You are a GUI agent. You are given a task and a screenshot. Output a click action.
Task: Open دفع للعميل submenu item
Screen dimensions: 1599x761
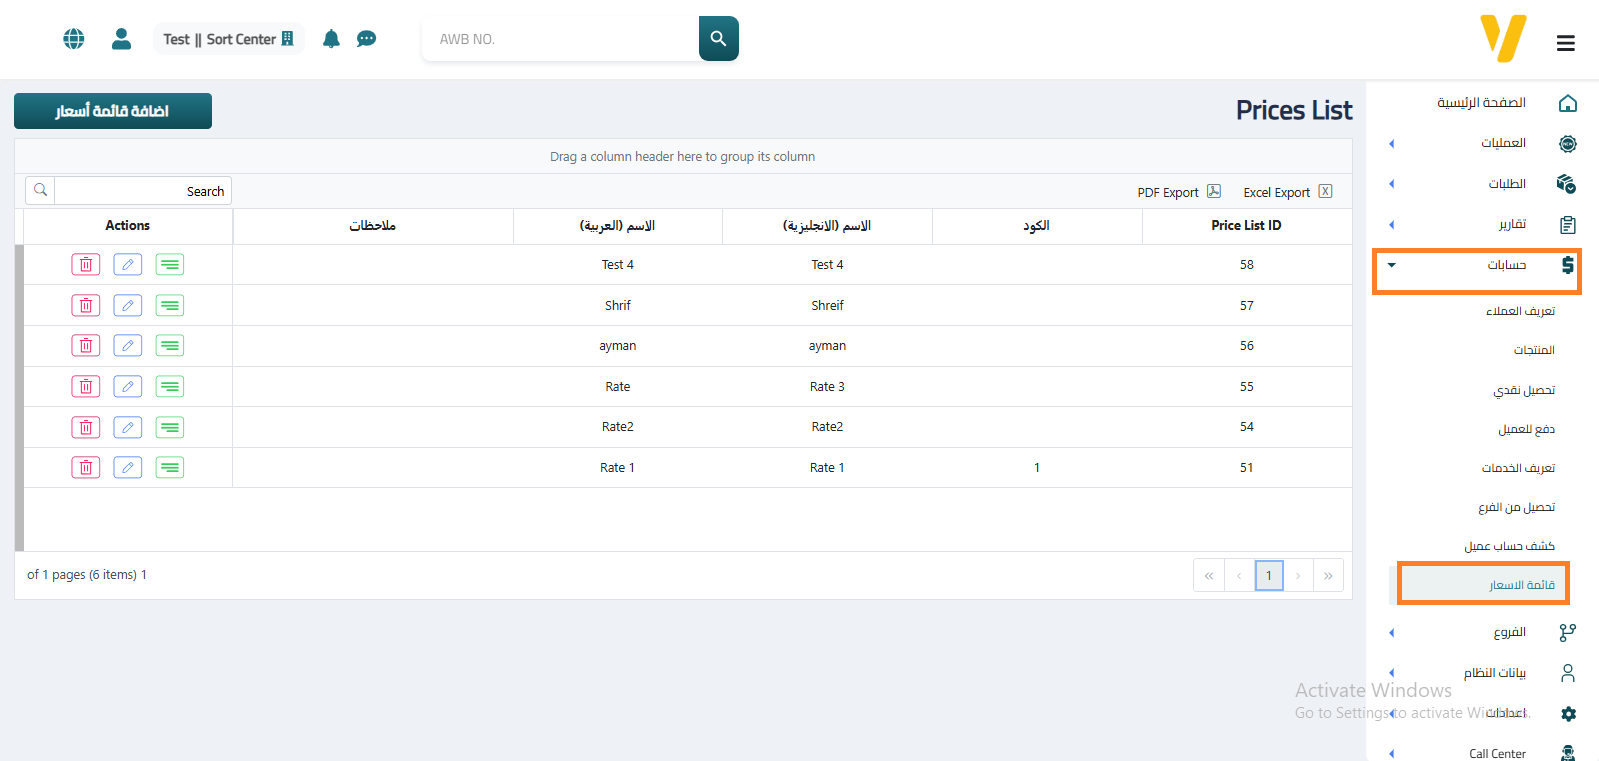pyautogui.click(x=1526, y=429)
